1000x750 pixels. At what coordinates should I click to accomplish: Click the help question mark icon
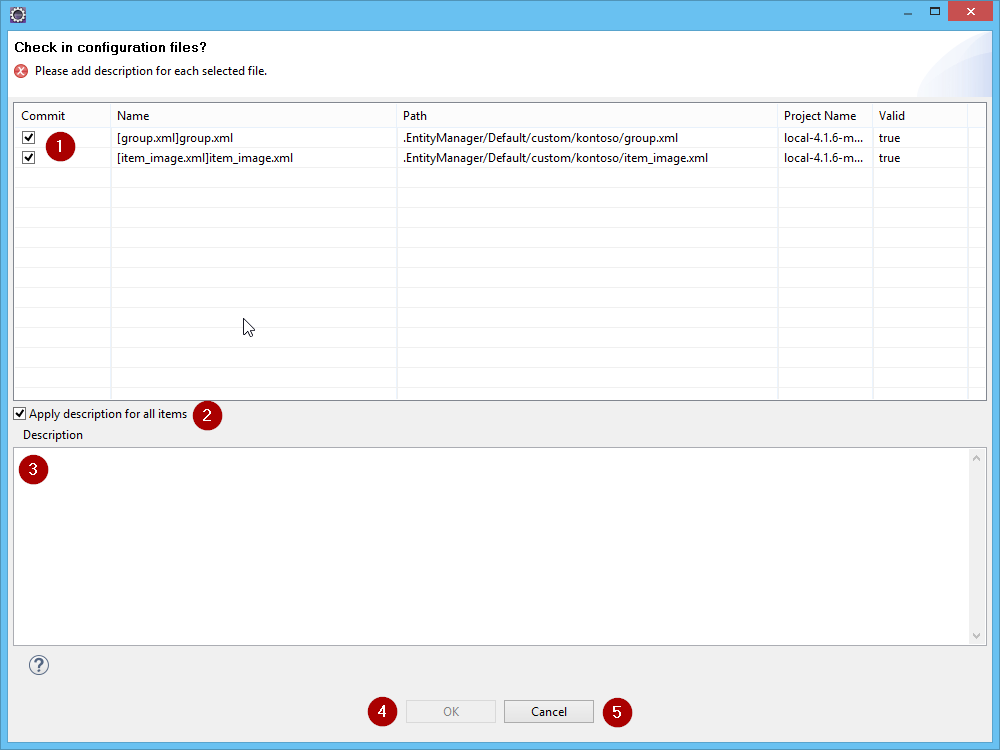coord(39,665)
